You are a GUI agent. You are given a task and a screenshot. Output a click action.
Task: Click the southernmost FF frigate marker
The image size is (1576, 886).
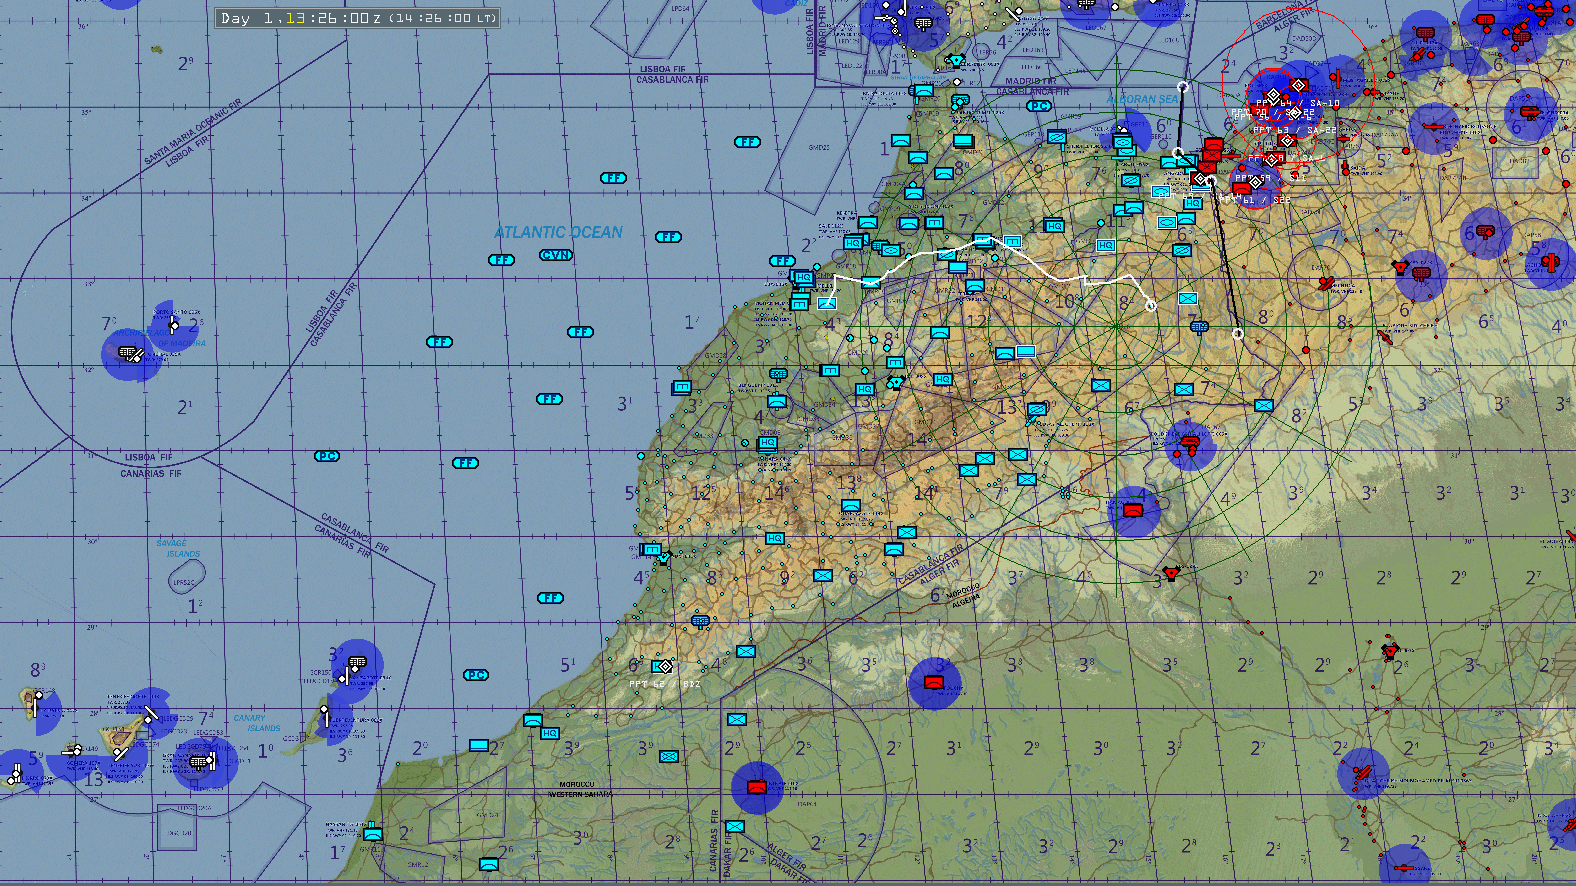(x=551, y=598)
